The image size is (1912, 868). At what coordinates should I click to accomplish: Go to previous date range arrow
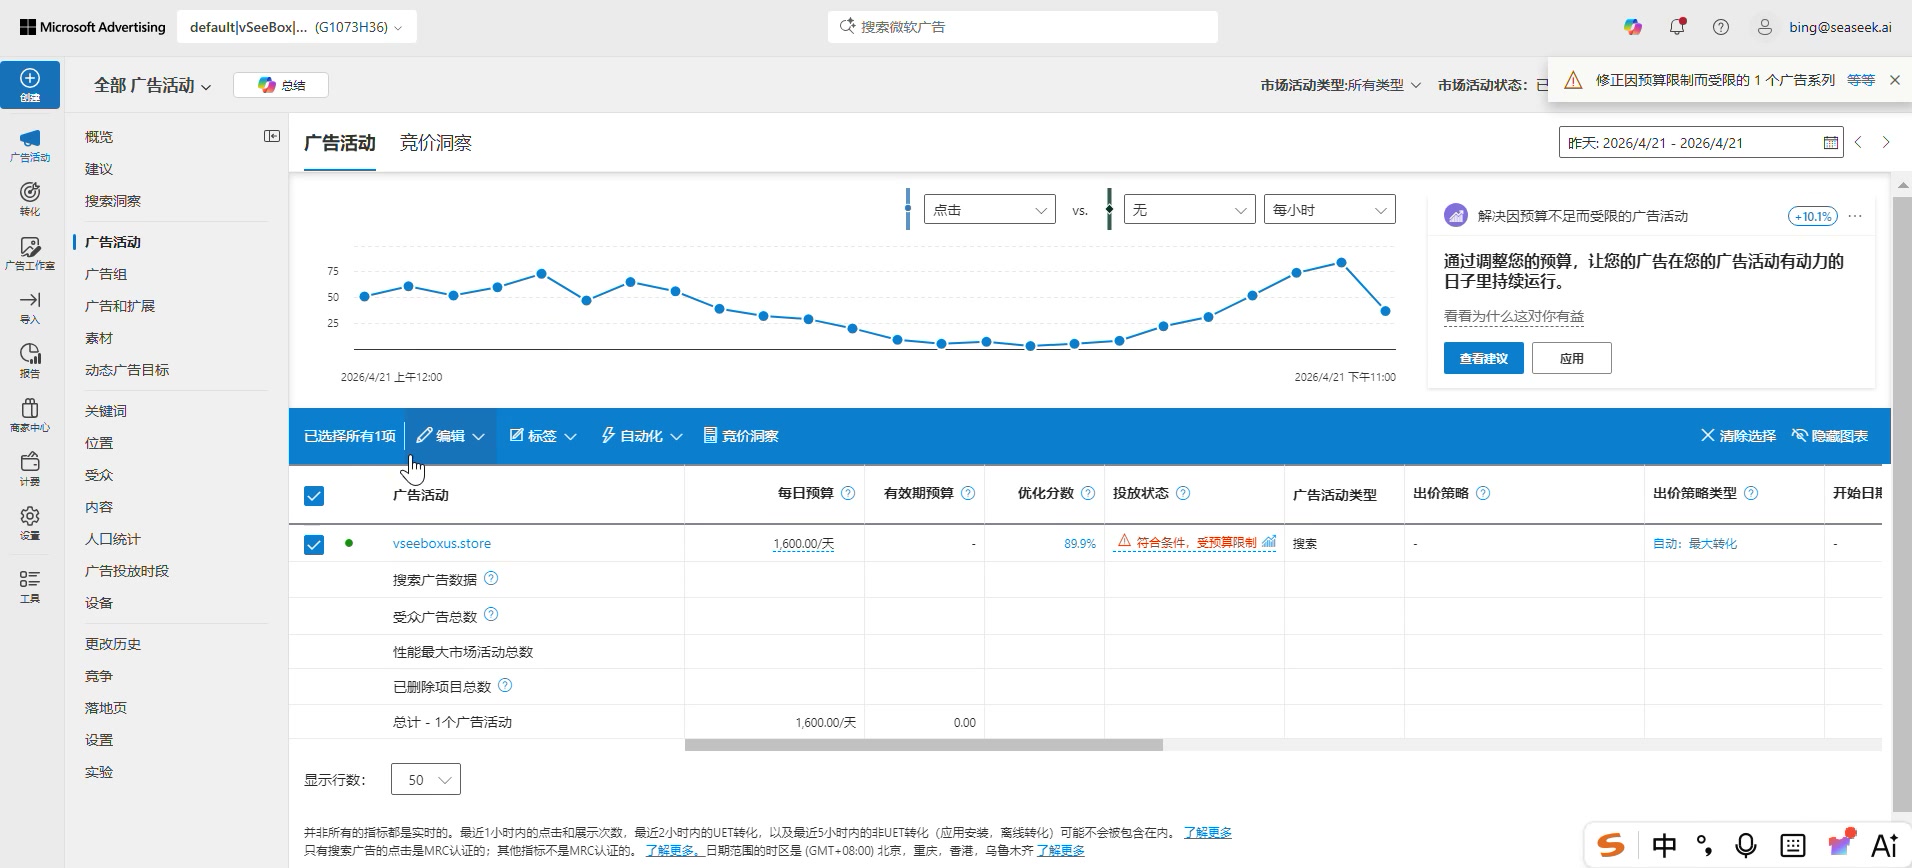(x=1859, y=143)
